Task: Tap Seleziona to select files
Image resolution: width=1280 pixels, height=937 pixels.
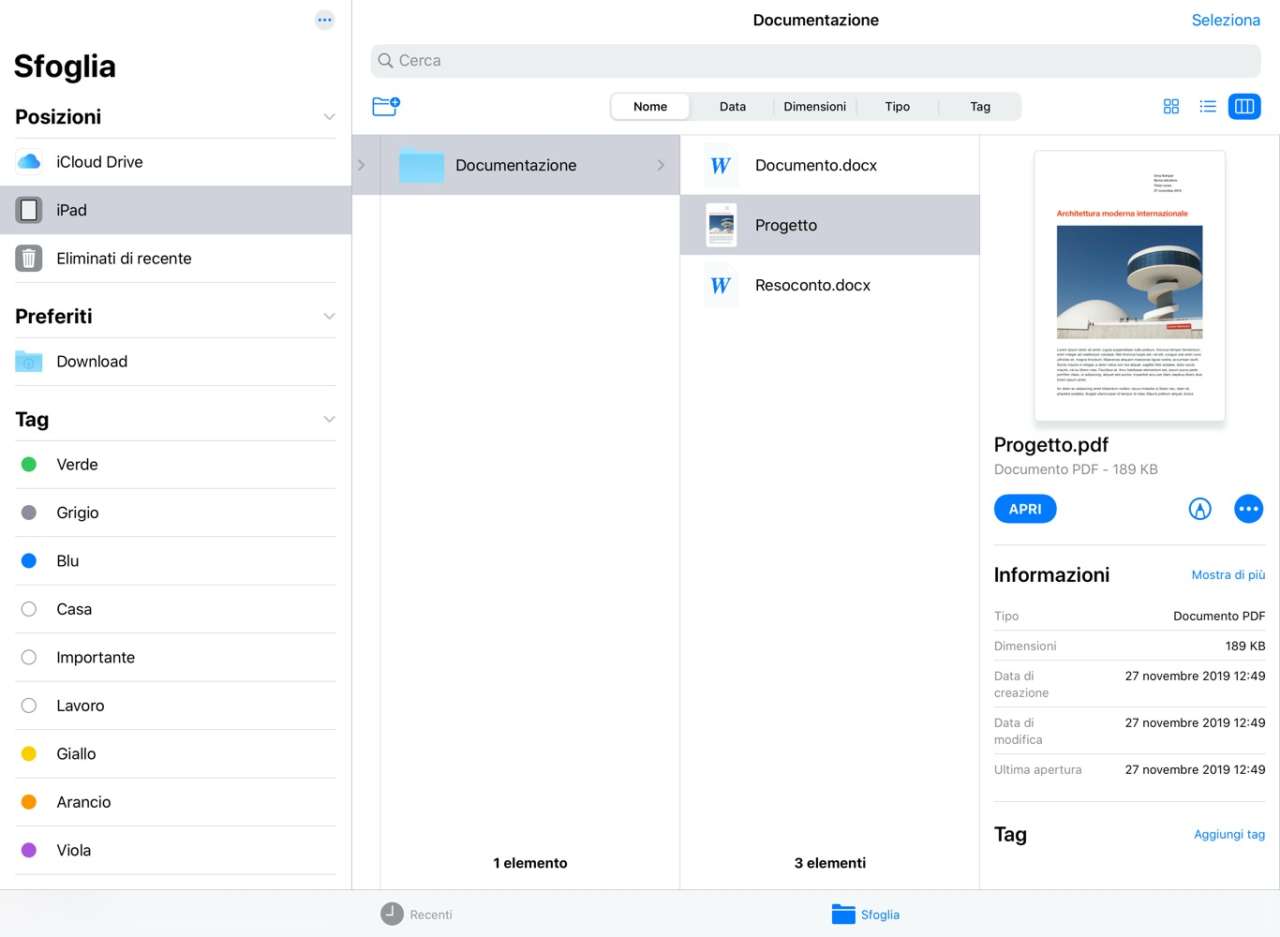Action: click(1226, 20)
